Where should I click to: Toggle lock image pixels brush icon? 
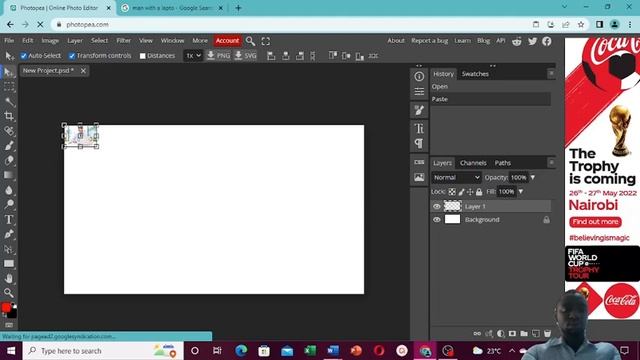461,191
